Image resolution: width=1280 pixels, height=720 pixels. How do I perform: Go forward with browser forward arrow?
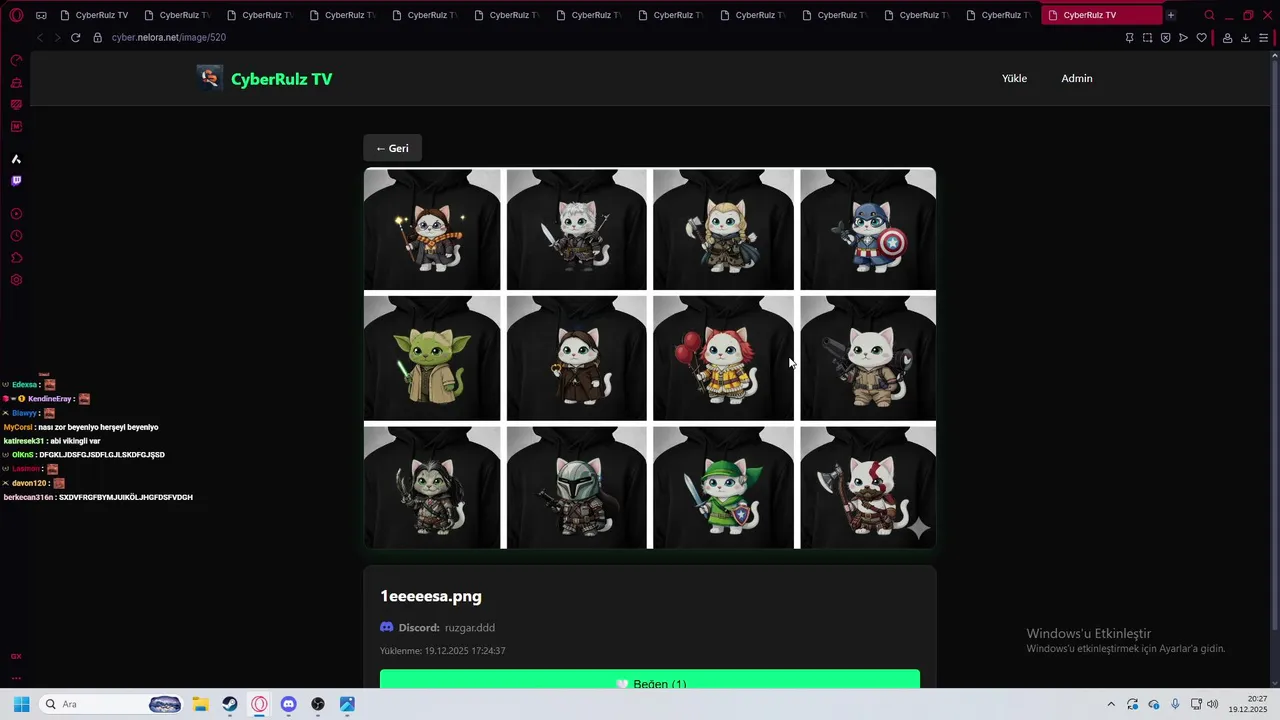pos(57,37)
